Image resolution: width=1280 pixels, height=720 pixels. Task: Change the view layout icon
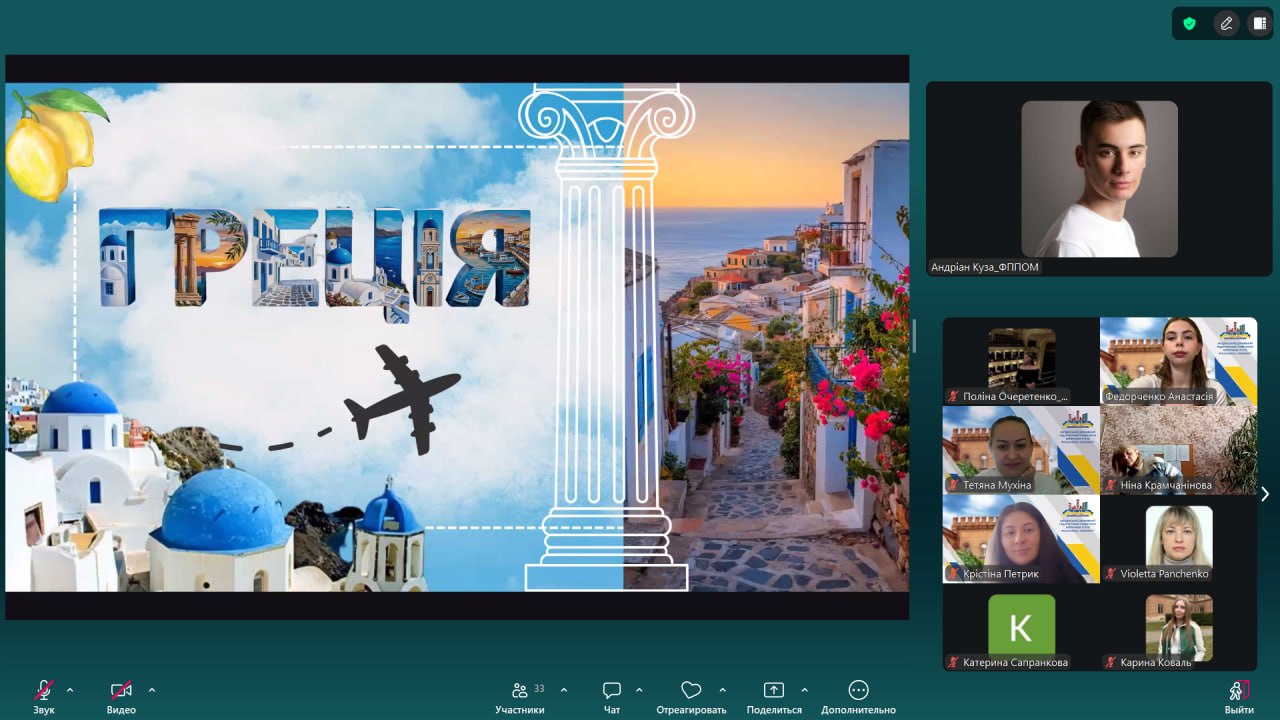(x=1259, y=24)
